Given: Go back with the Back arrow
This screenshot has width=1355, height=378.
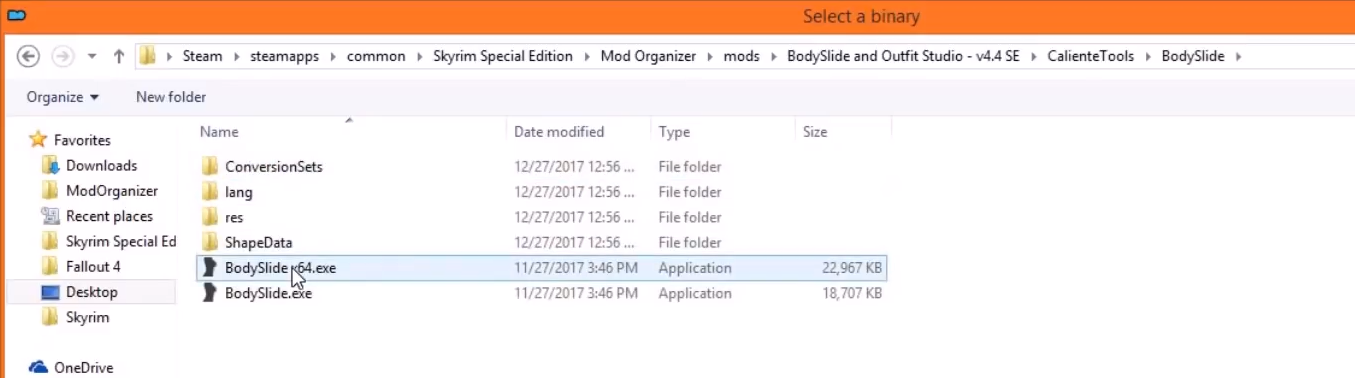Looking at the screenshot, I should (x=29, y=56).
